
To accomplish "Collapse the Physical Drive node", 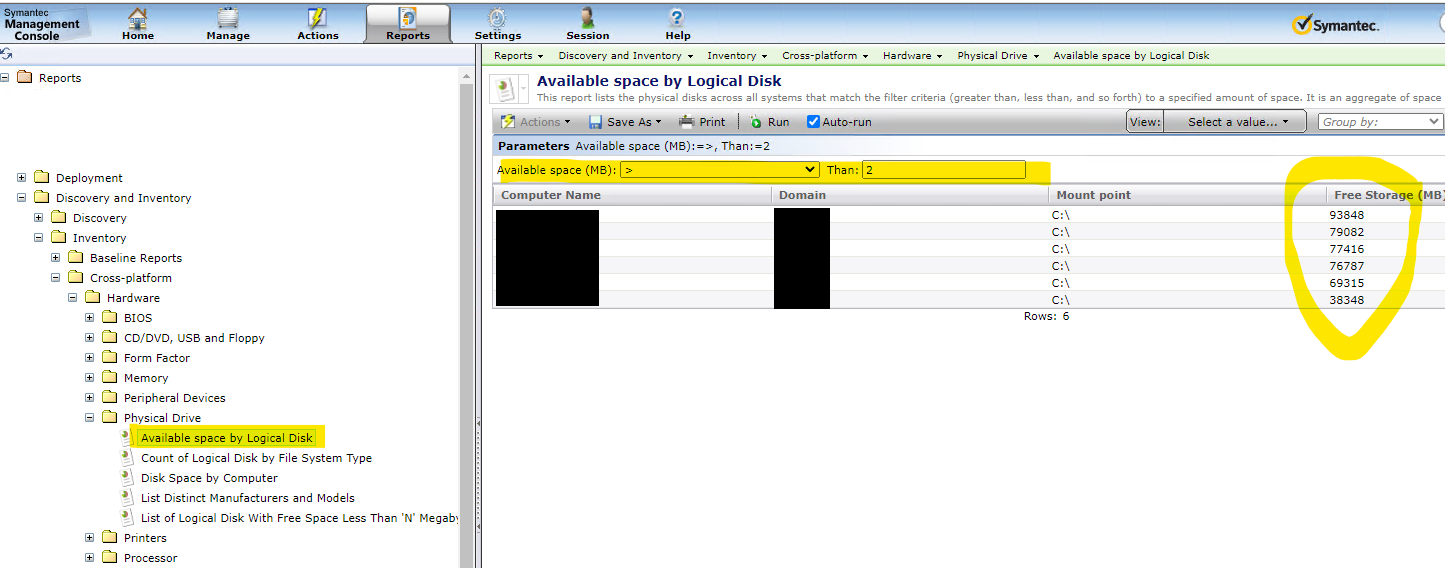I will pos(90,418).
